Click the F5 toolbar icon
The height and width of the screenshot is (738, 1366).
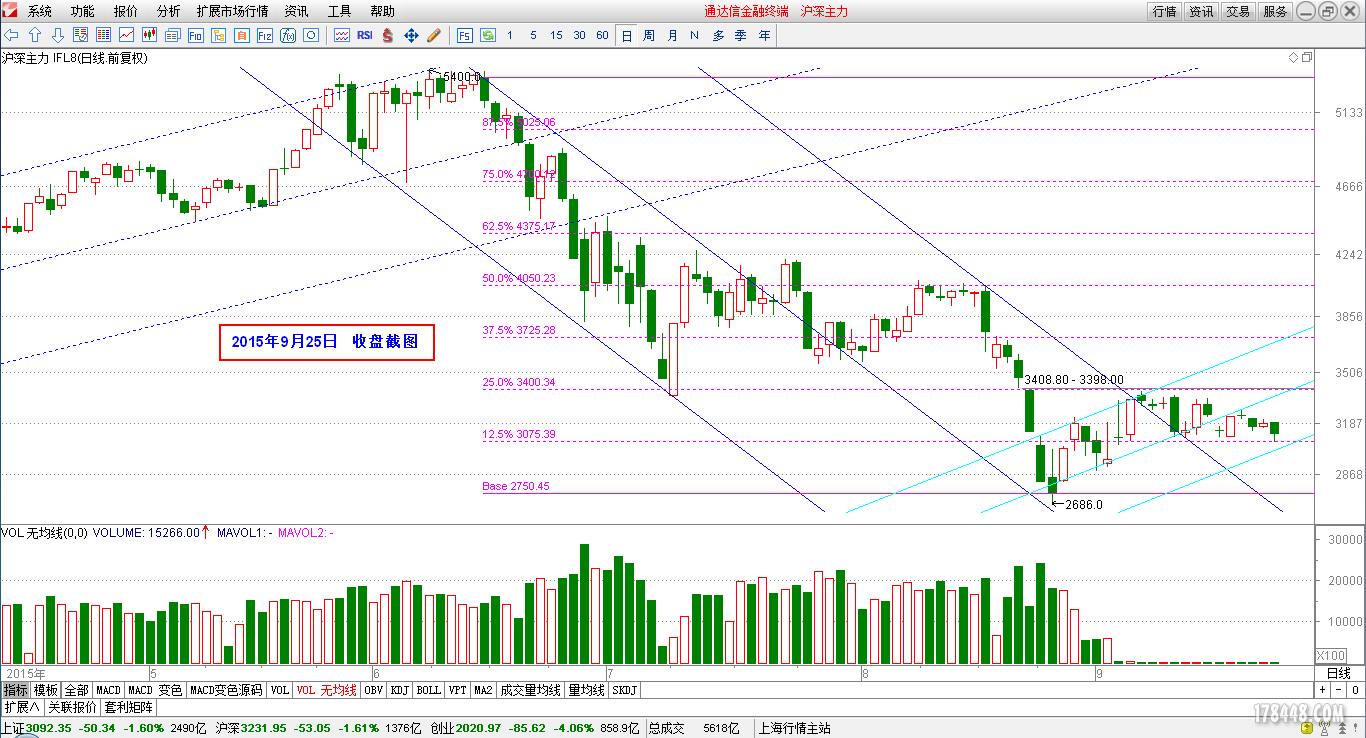point(464,35)
